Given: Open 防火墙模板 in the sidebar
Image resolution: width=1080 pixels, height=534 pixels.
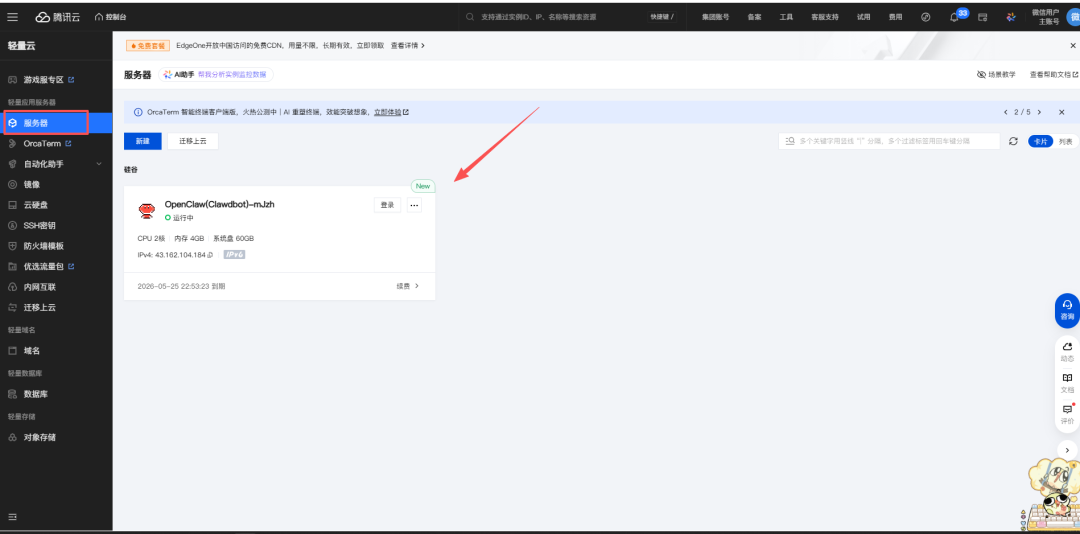Looking at the screenshot, I should (x=43, y=246).
